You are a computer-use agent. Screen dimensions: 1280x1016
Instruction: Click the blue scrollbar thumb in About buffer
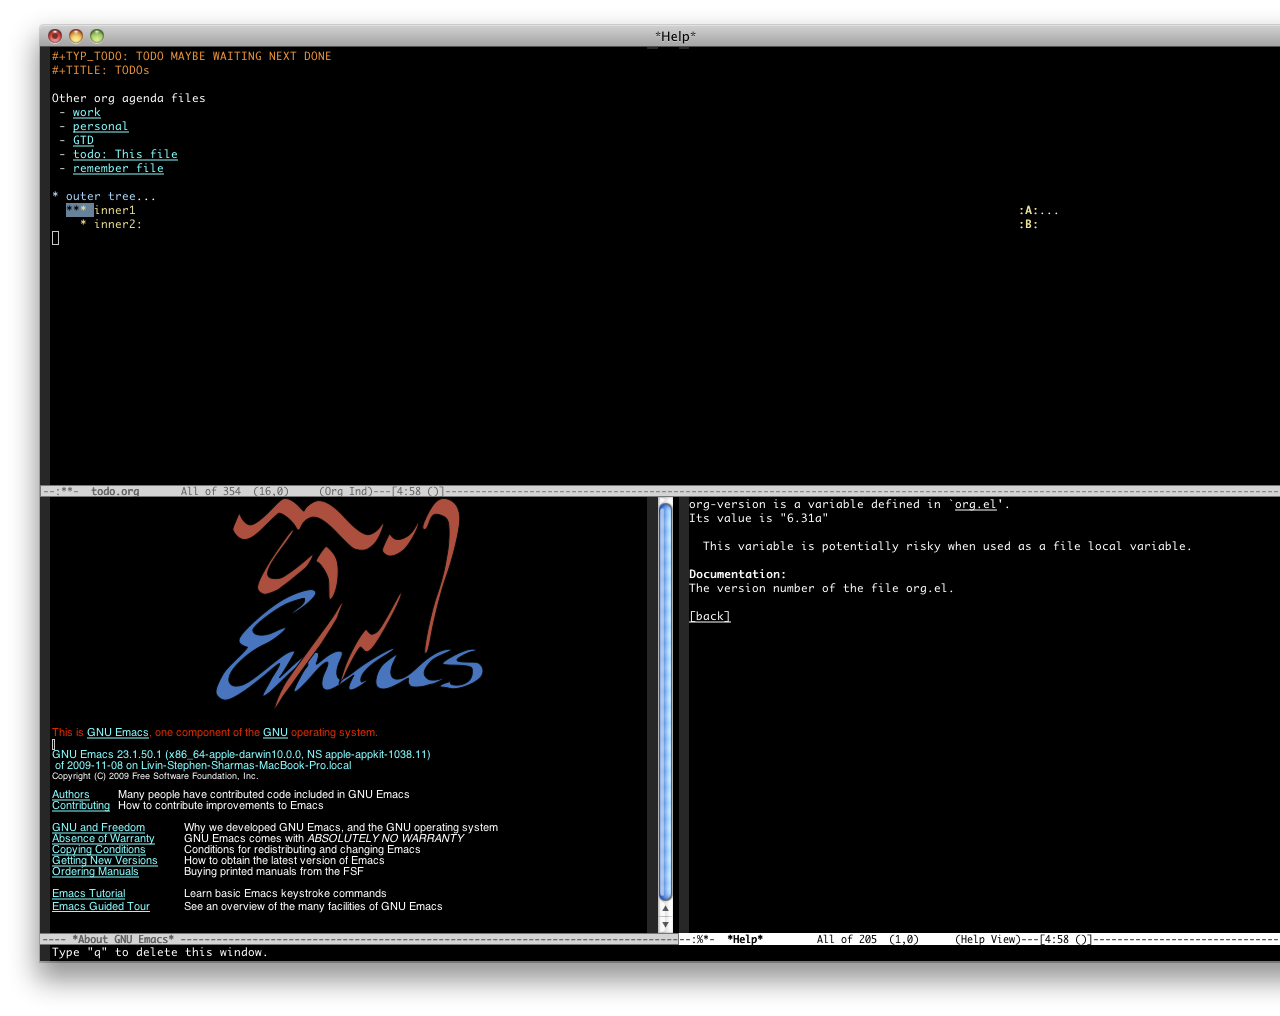coord(666,702)
